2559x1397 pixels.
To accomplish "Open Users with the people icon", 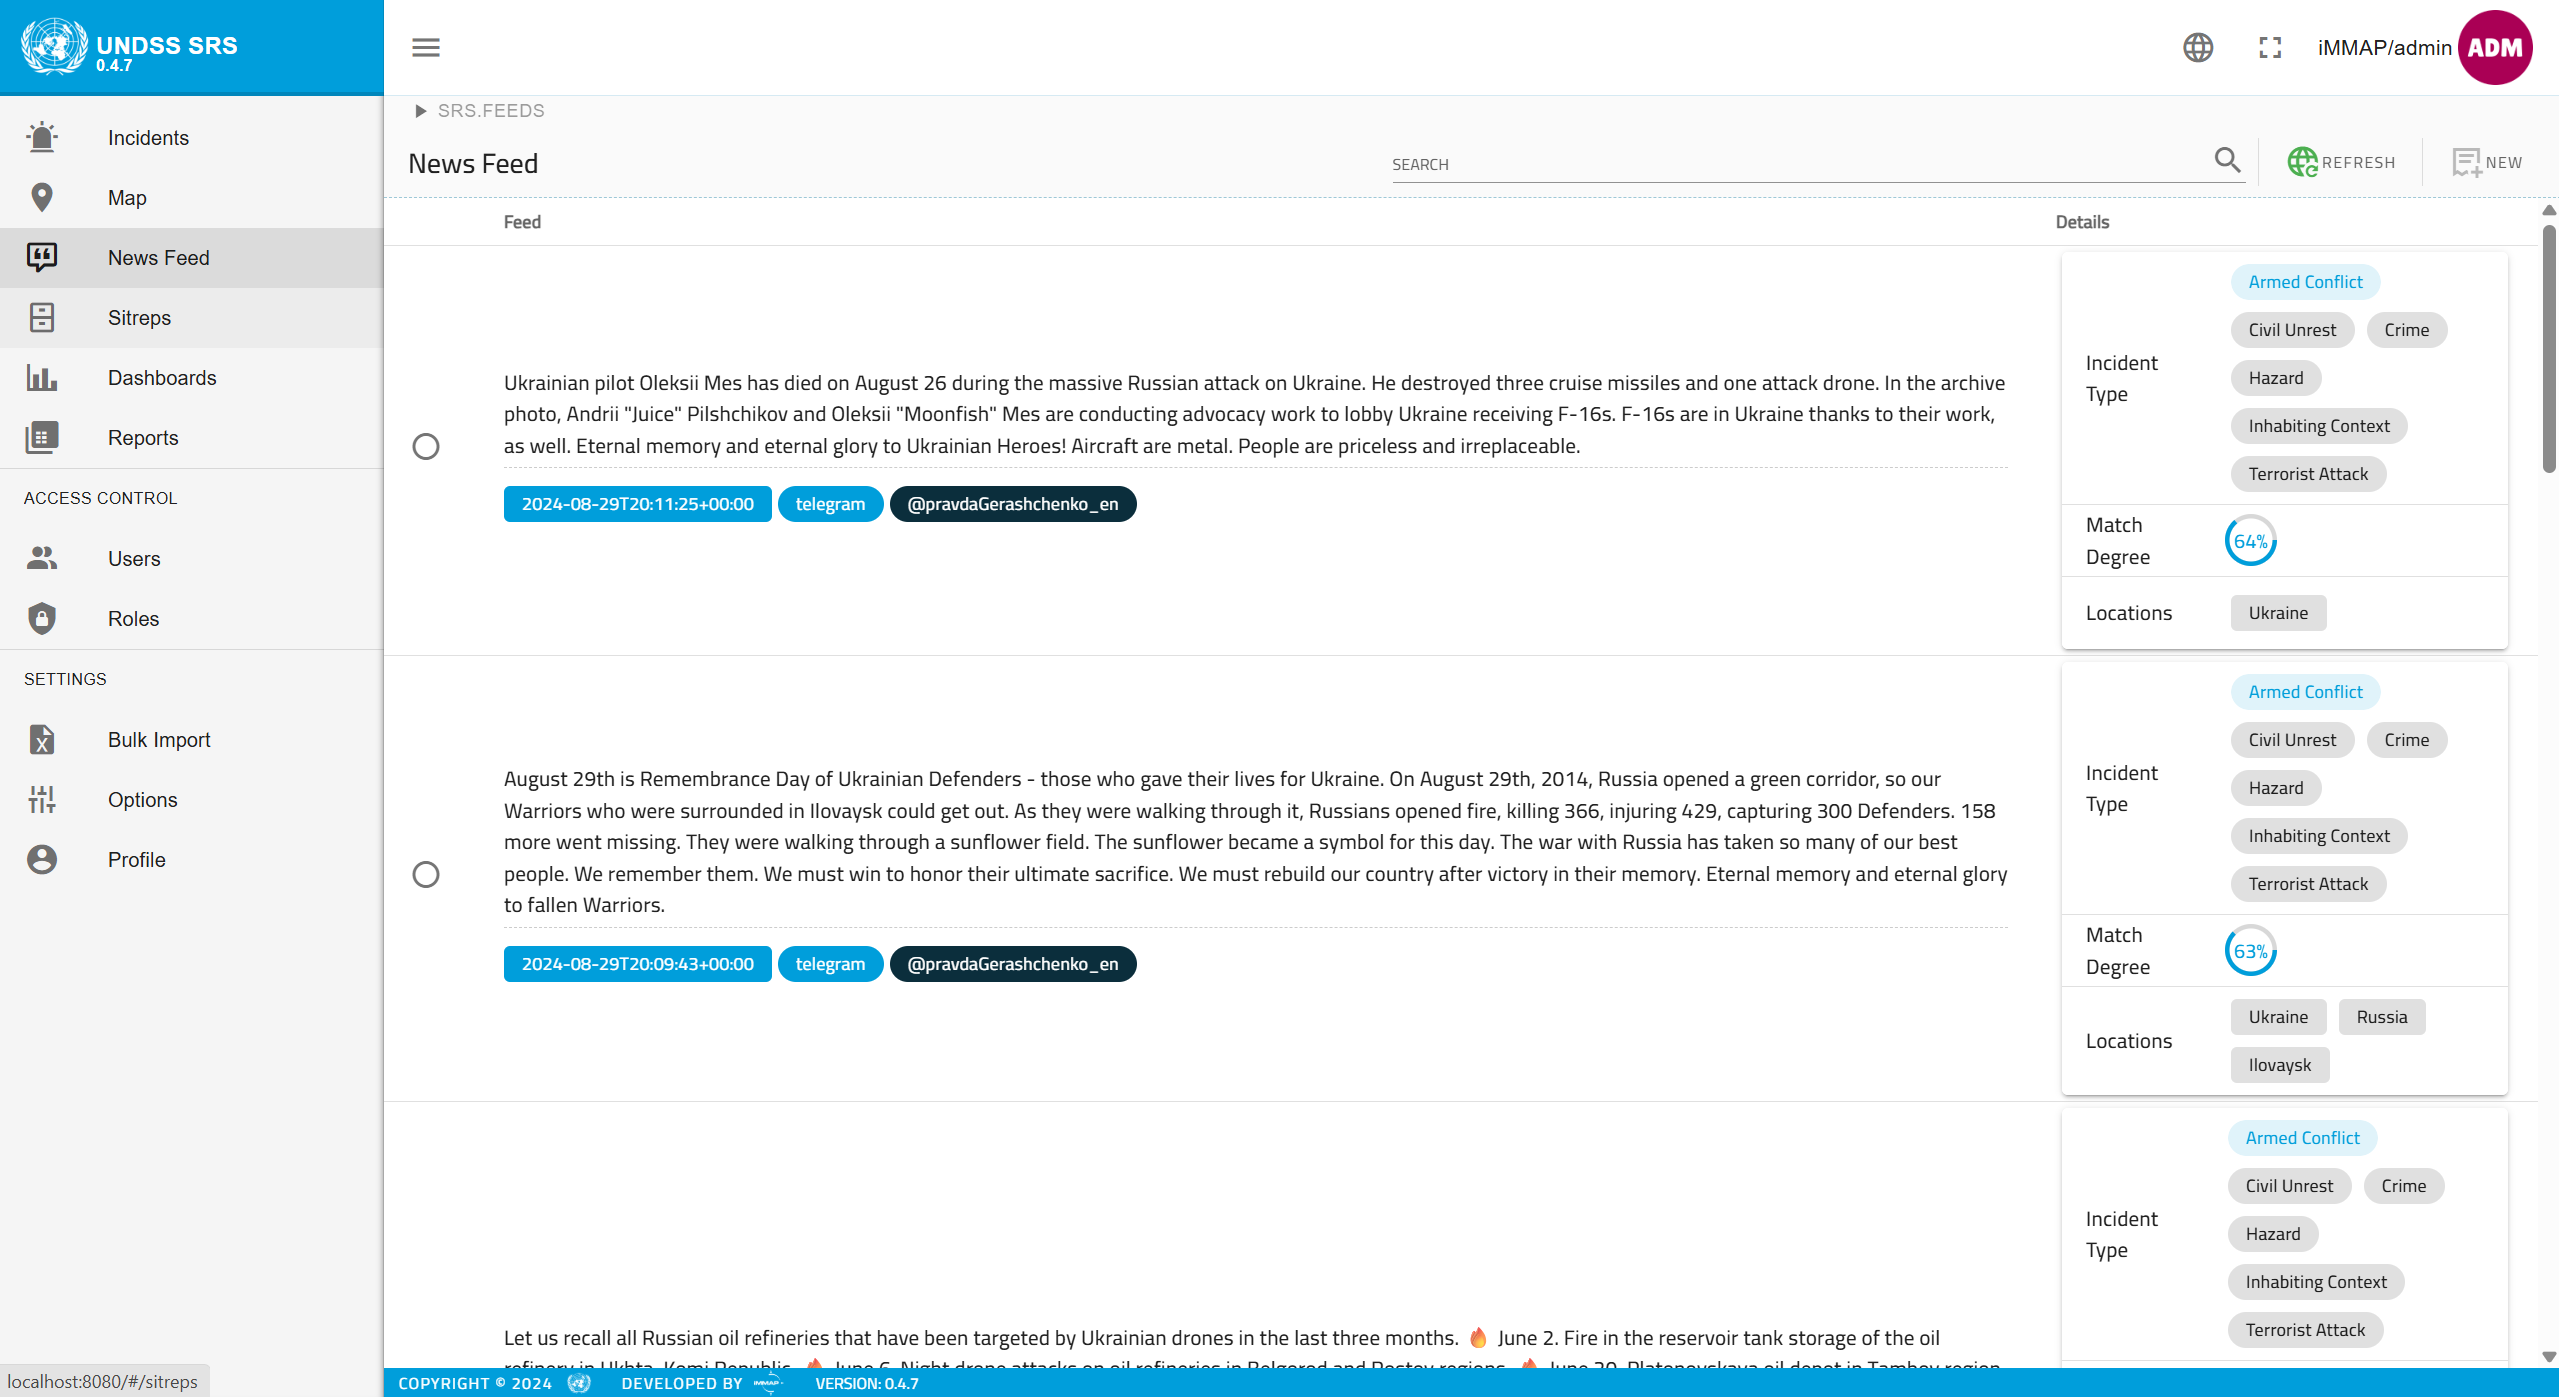I will [x=41, y=558].
